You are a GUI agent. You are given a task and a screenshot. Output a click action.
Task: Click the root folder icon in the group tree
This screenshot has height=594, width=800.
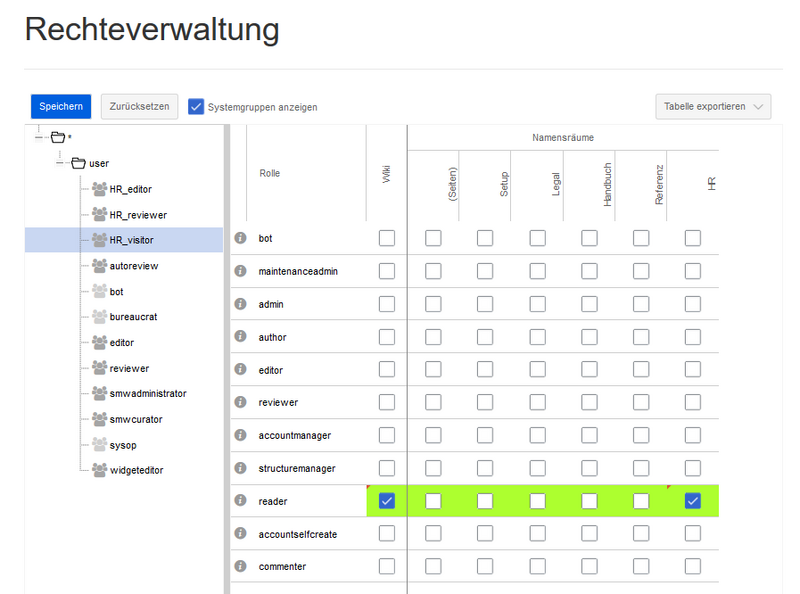tap(57, 138)
